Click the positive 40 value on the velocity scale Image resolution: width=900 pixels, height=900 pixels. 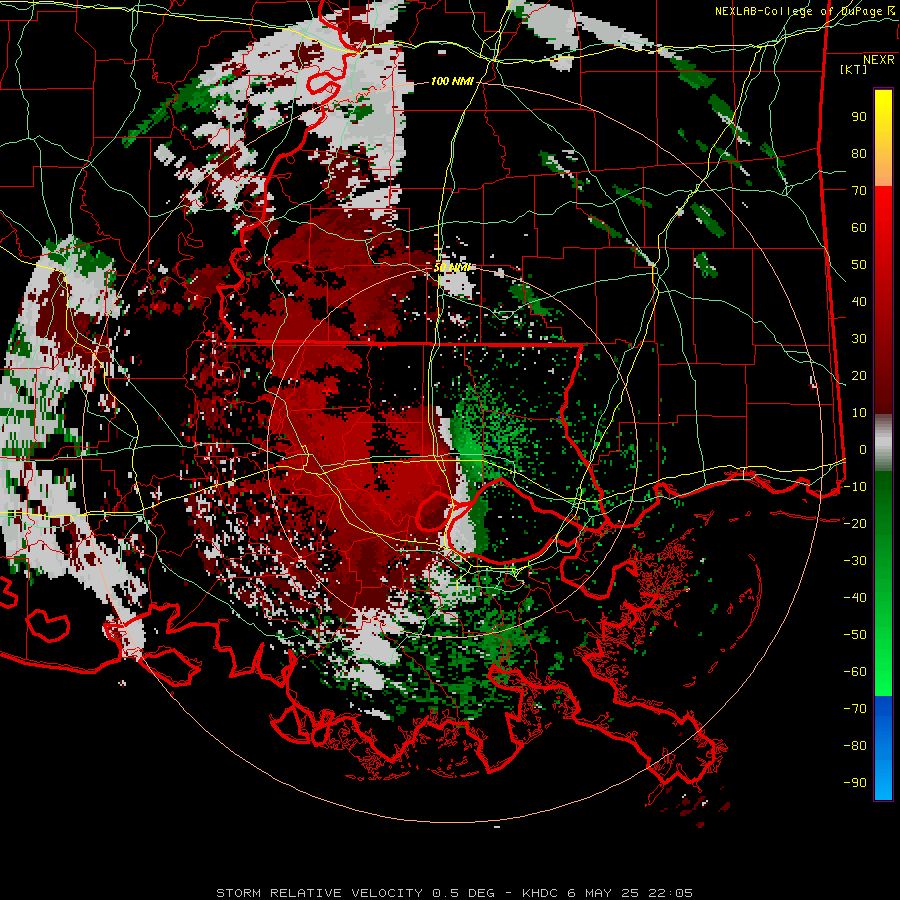(x=859, y=302)
